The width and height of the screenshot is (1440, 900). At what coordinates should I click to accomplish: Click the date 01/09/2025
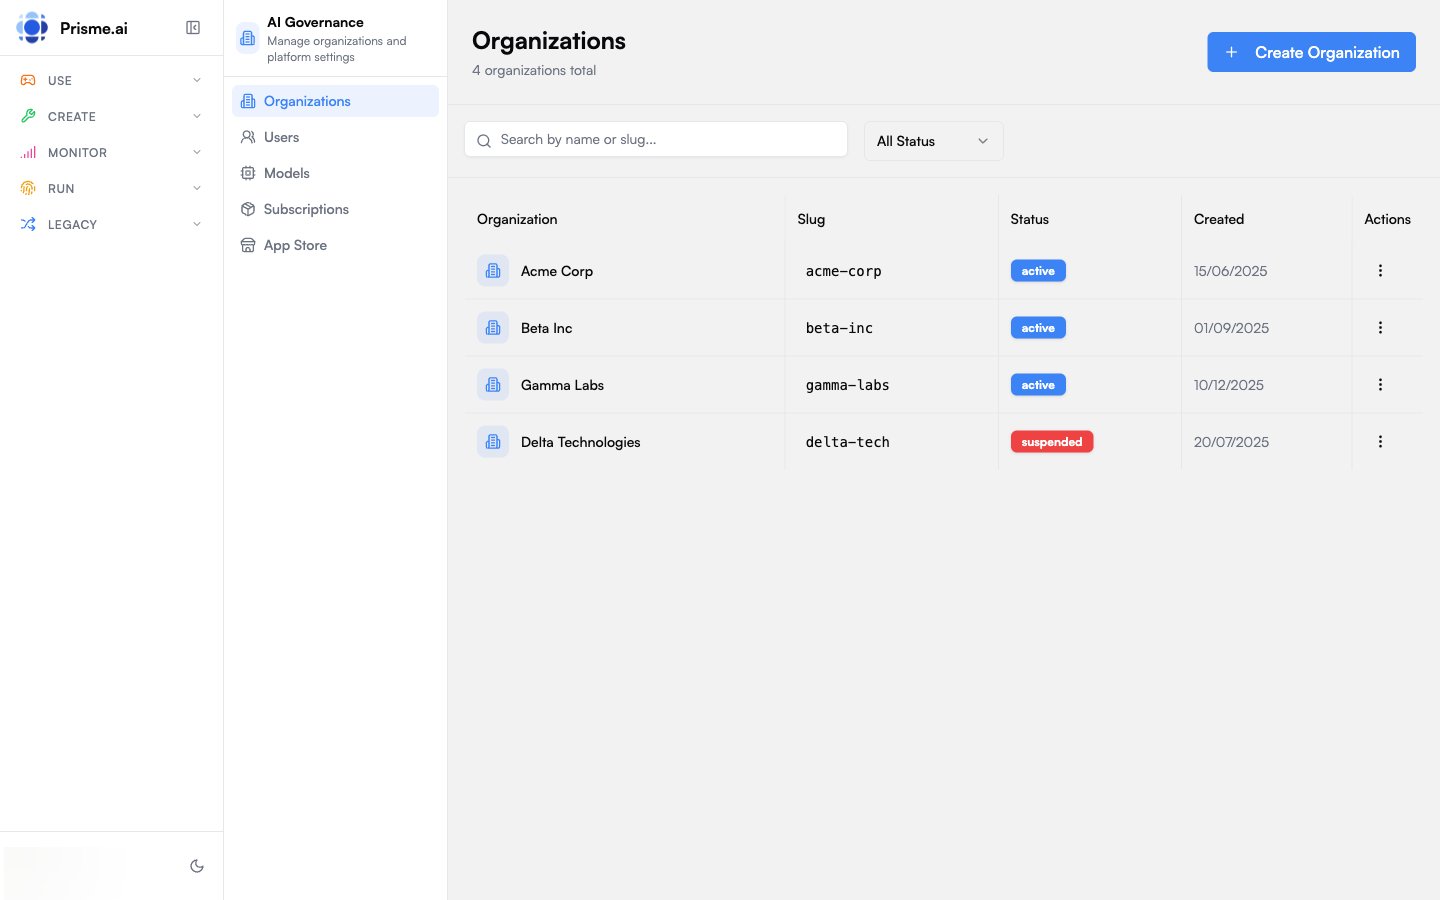(x=1231, y=328)
